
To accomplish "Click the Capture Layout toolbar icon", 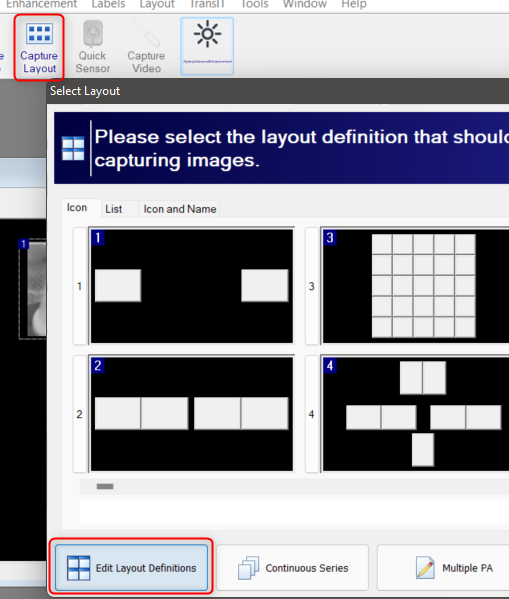I will tap(39, 48).
